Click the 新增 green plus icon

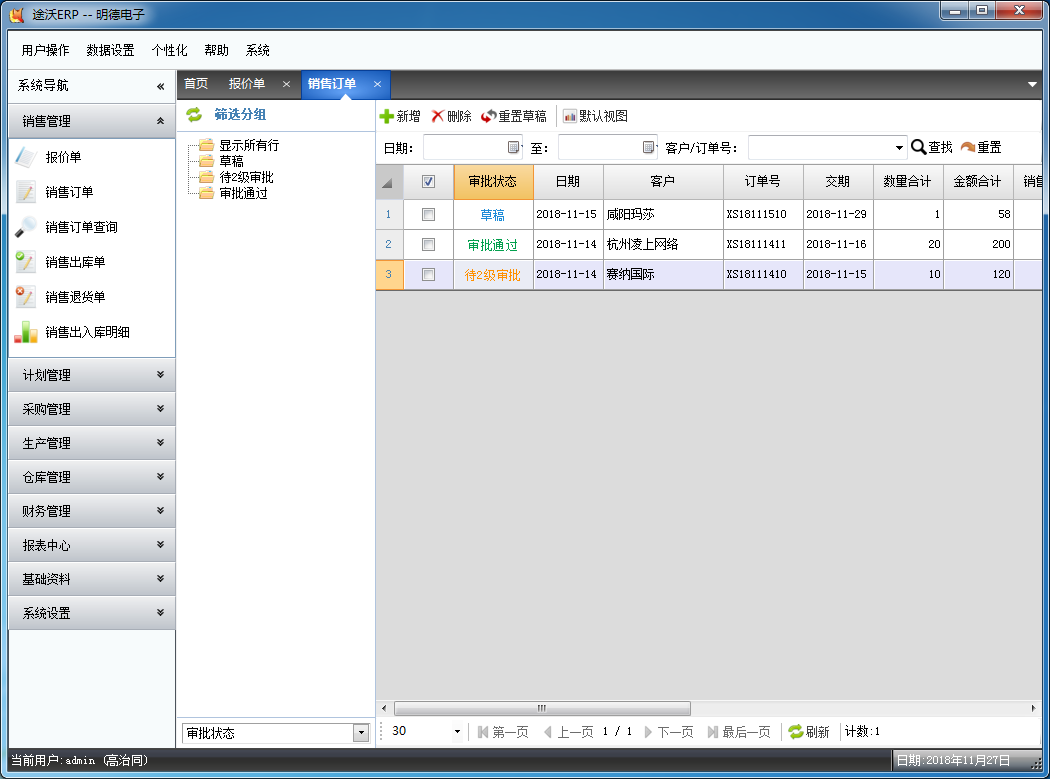[387, 116]
